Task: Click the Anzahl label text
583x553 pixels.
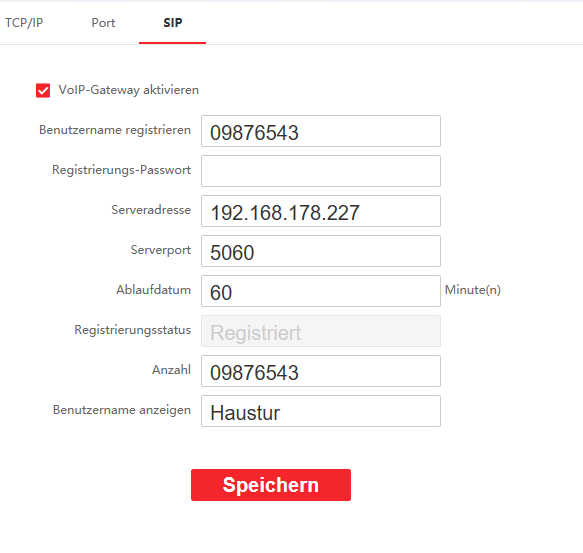Action: 171,370
